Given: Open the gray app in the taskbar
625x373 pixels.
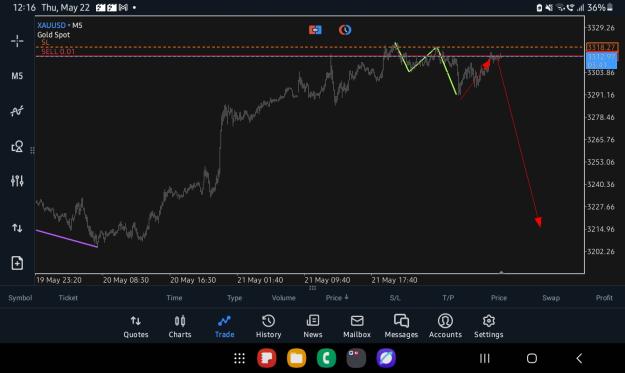Looking at the screenshot, I should tap(356, 358).
